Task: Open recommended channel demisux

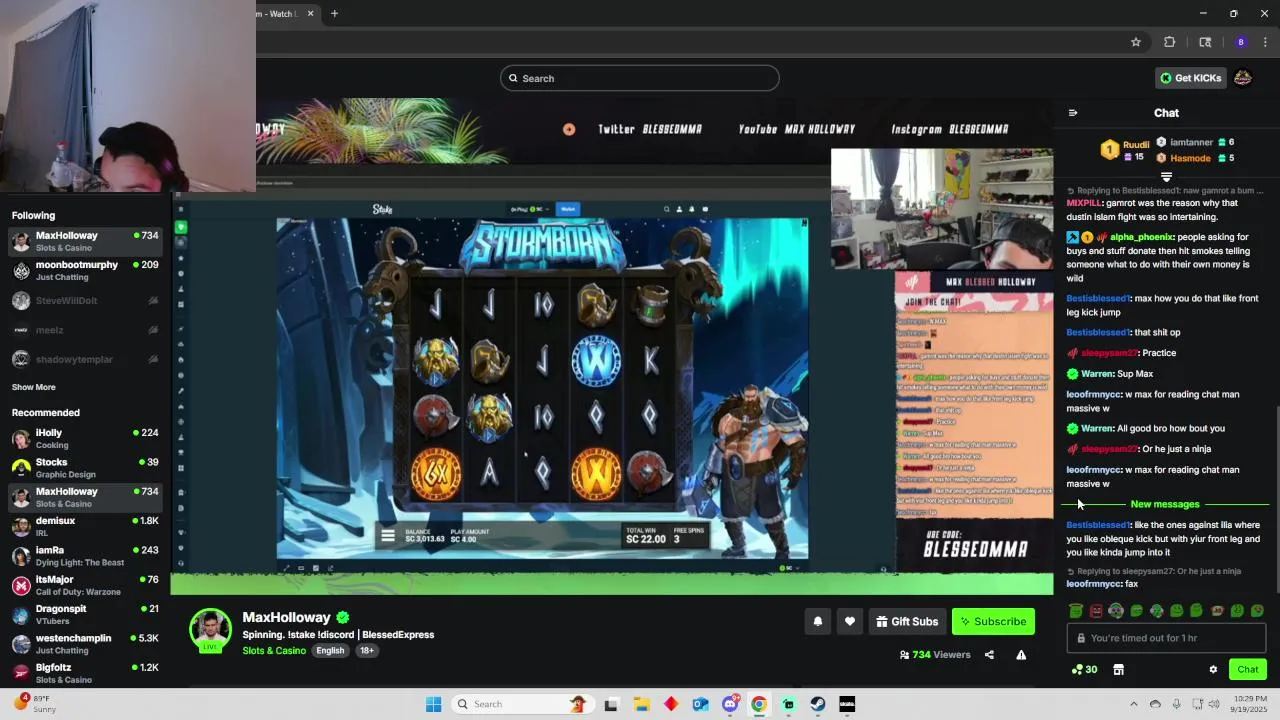Action: click(x=85, y=526)
